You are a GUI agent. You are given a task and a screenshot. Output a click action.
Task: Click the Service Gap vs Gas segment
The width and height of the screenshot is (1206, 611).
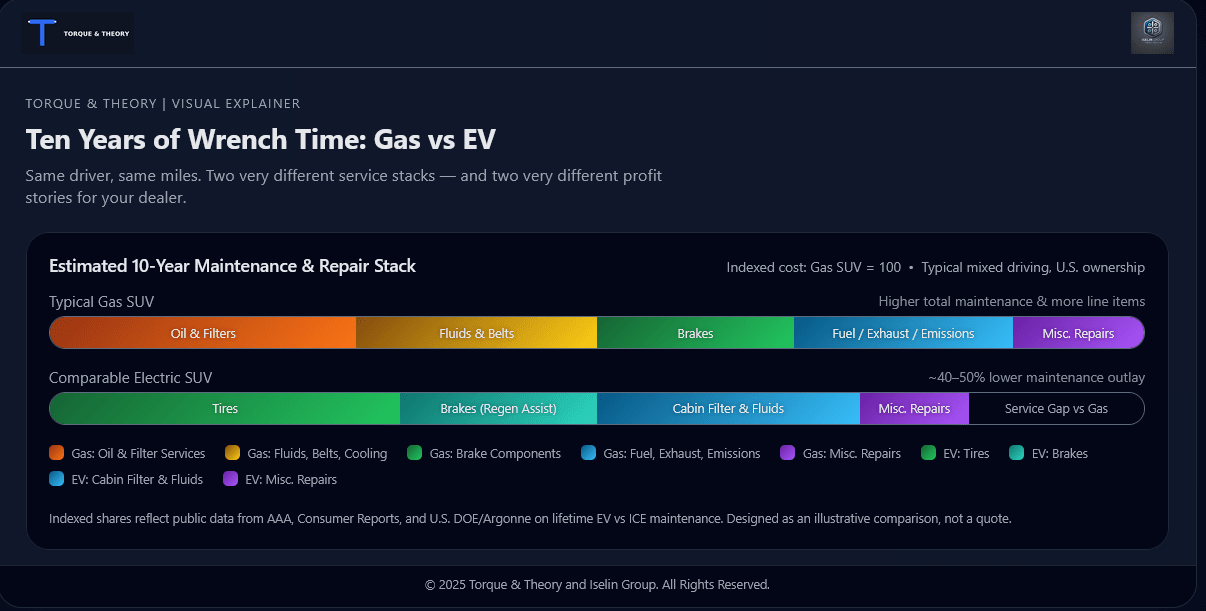click(x=1056, y=408)
